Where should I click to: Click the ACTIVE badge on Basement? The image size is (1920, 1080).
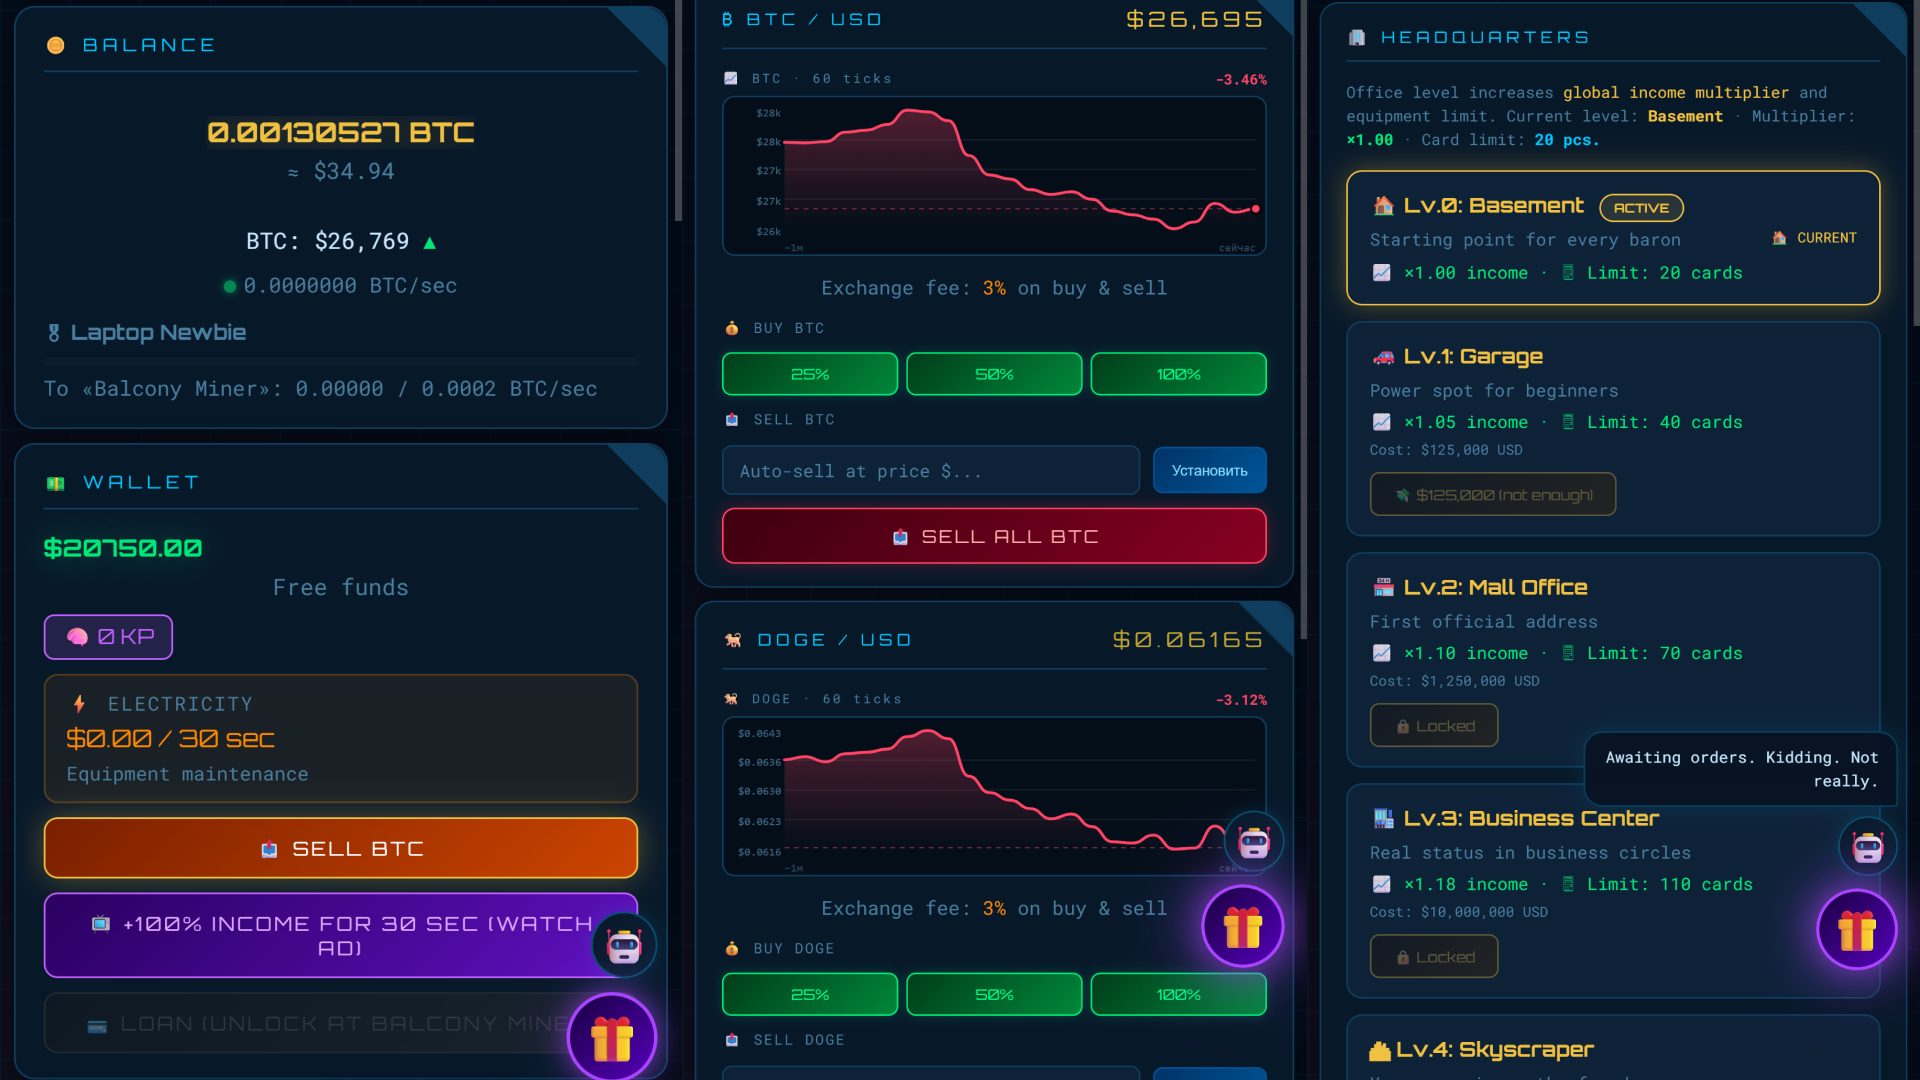1641,207
